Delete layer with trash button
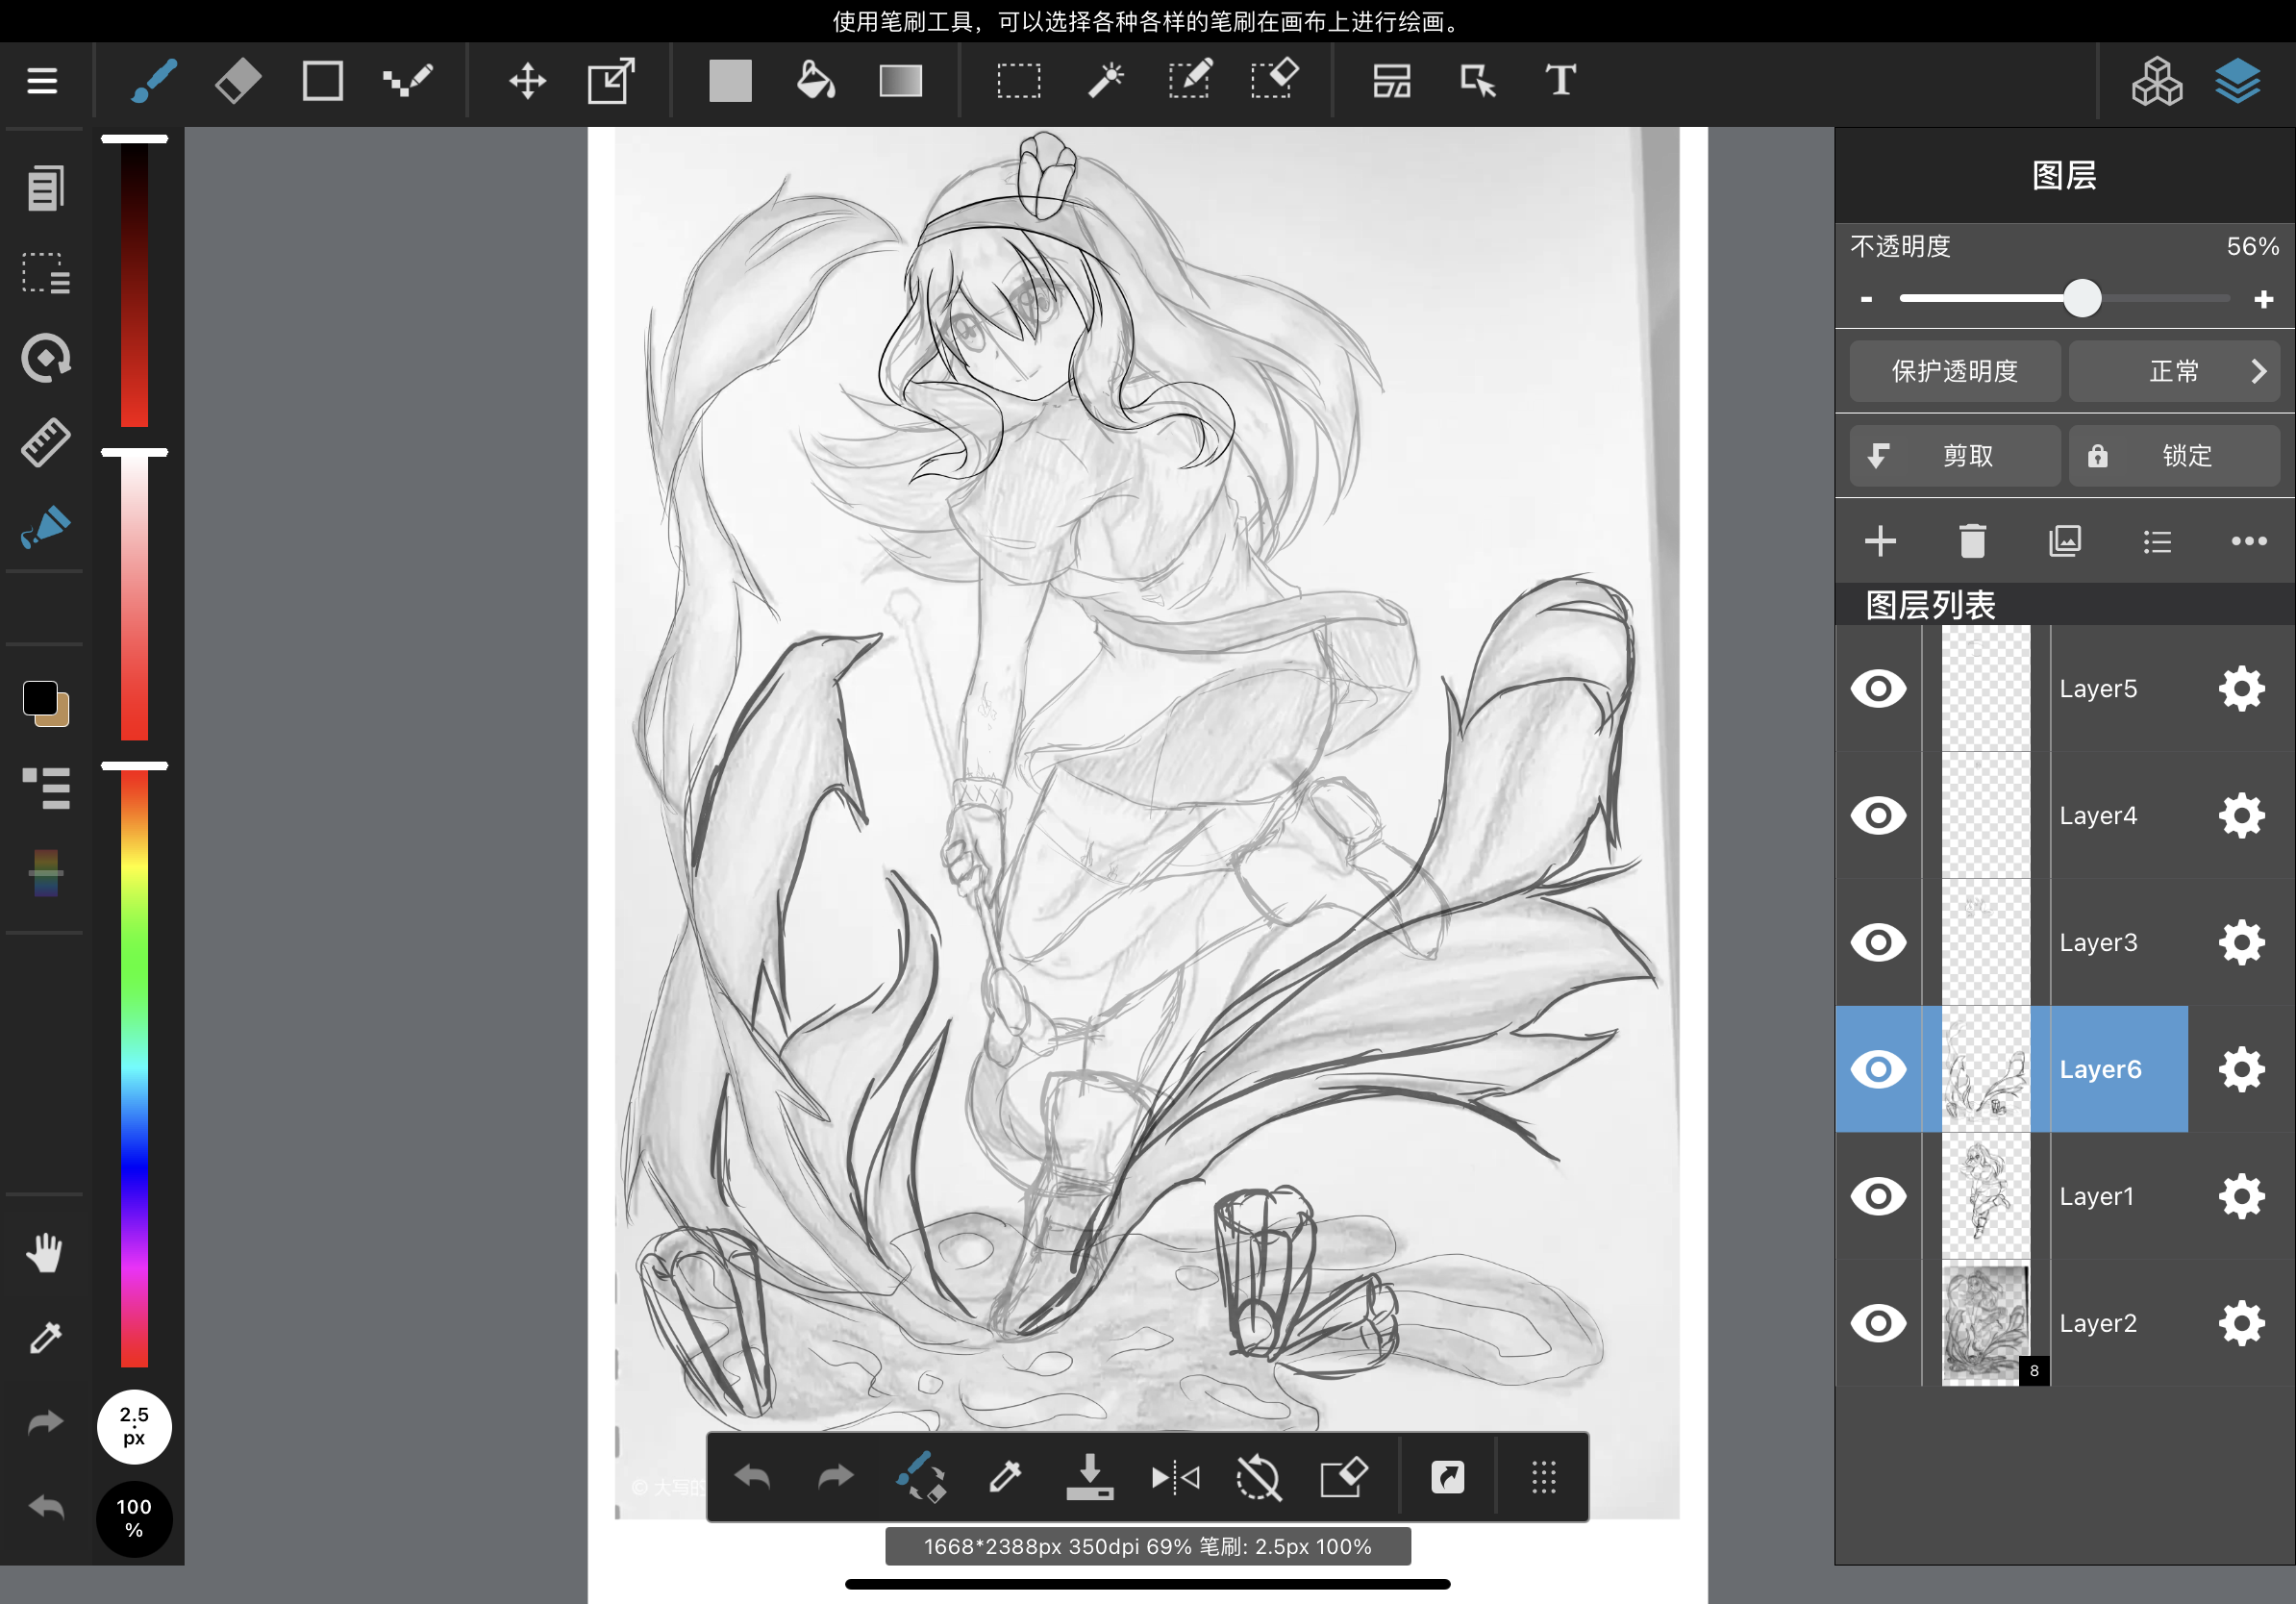The width and height of the screenshot is (2296, 1604). pos(1972,541)
